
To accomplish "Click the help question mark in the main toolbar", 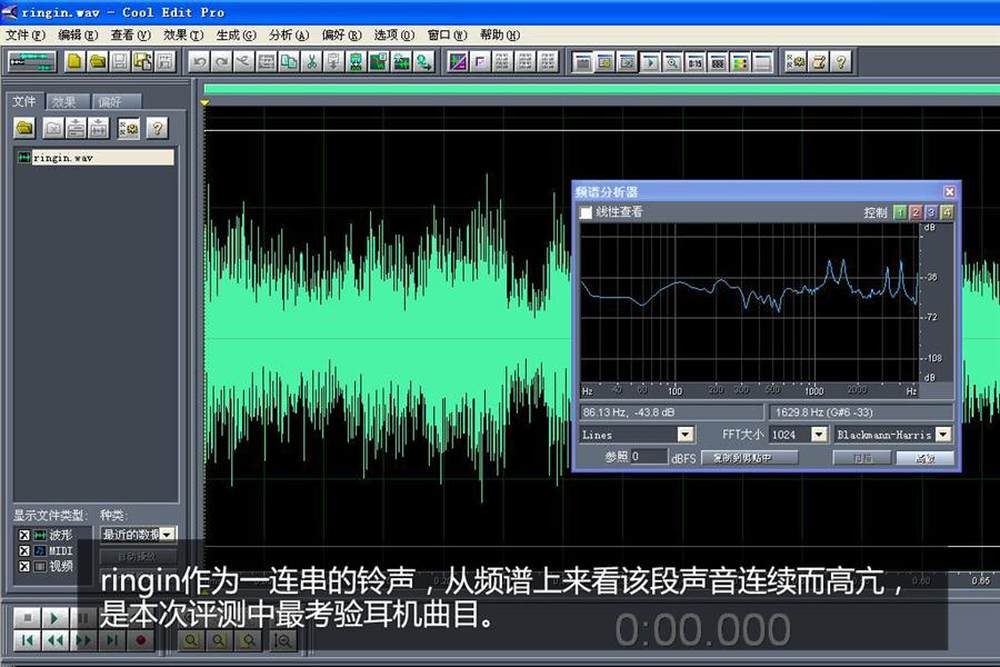I will tap(842, 62).
